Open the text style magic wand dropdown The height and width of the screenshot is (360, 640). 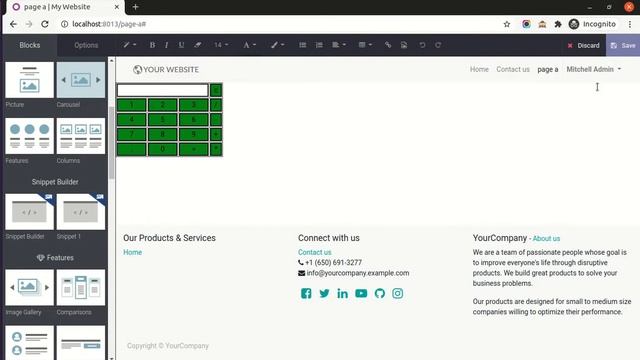click(x=130, y=45)
